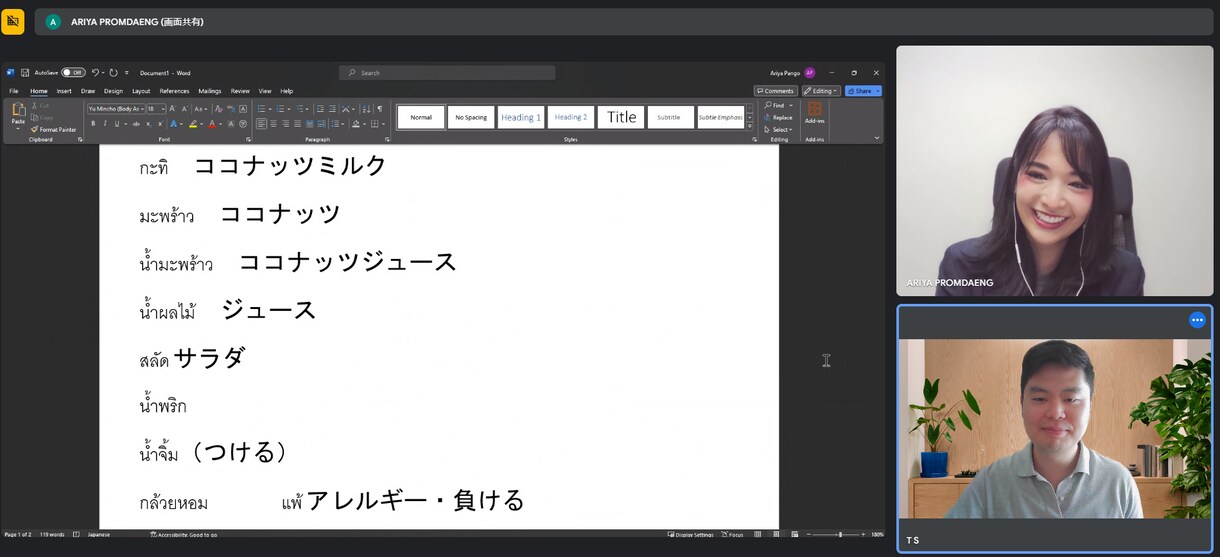Toggle Strikethrough formatting
The image size is (1220, 557).
[136, 124]
